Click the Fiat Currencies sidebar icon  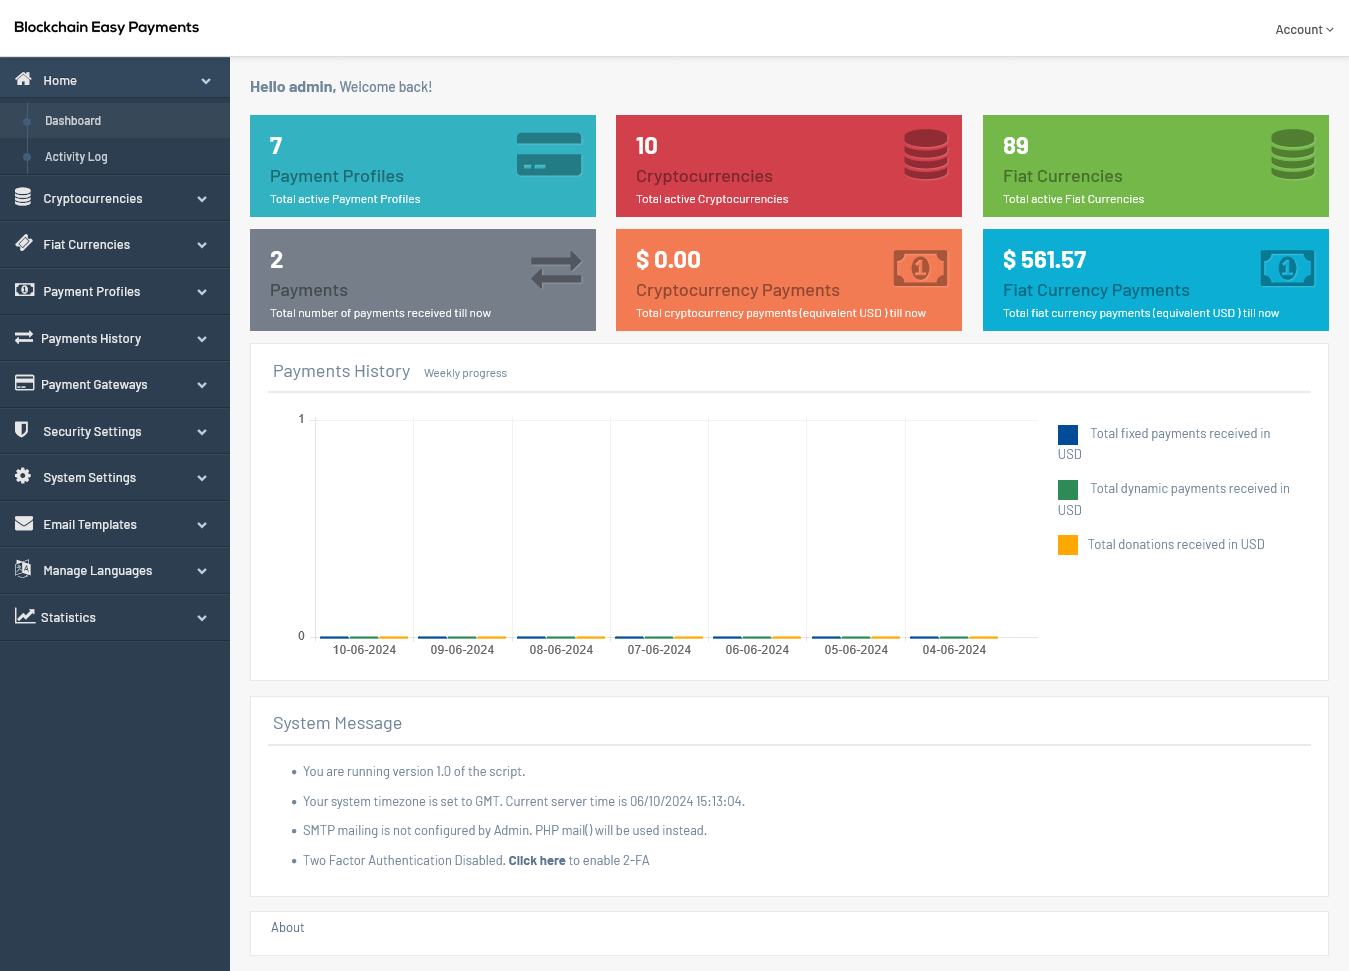(23, 244)
